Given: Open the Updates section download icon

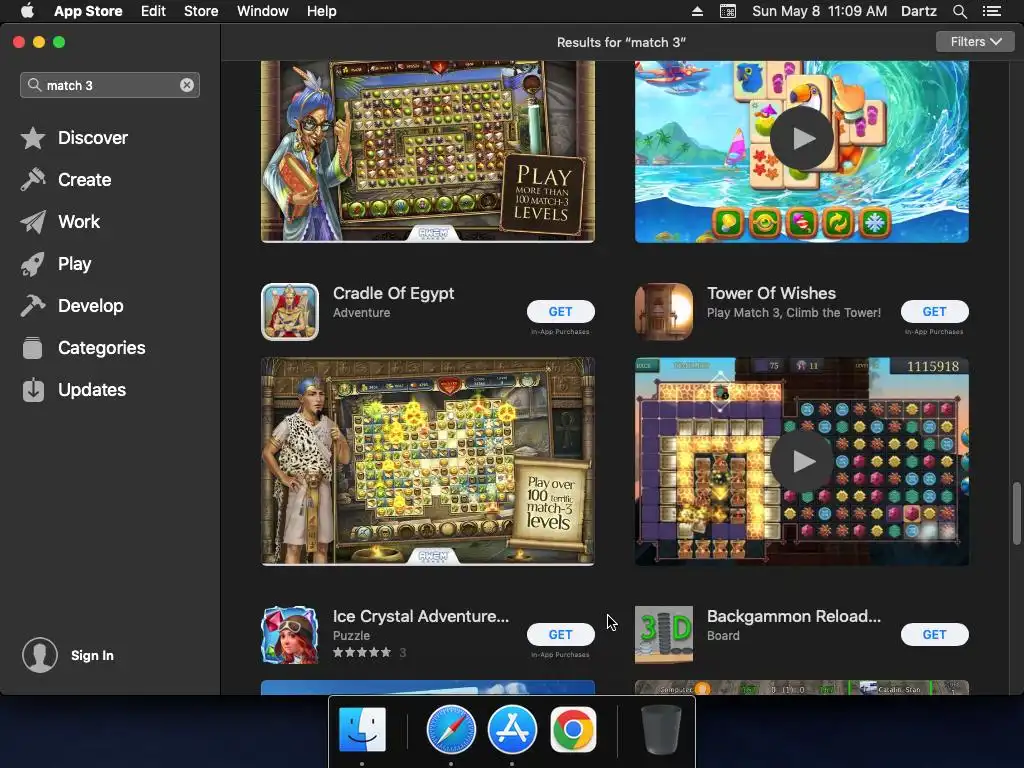Looking at the screenshot, I should [x=33, y=390].
